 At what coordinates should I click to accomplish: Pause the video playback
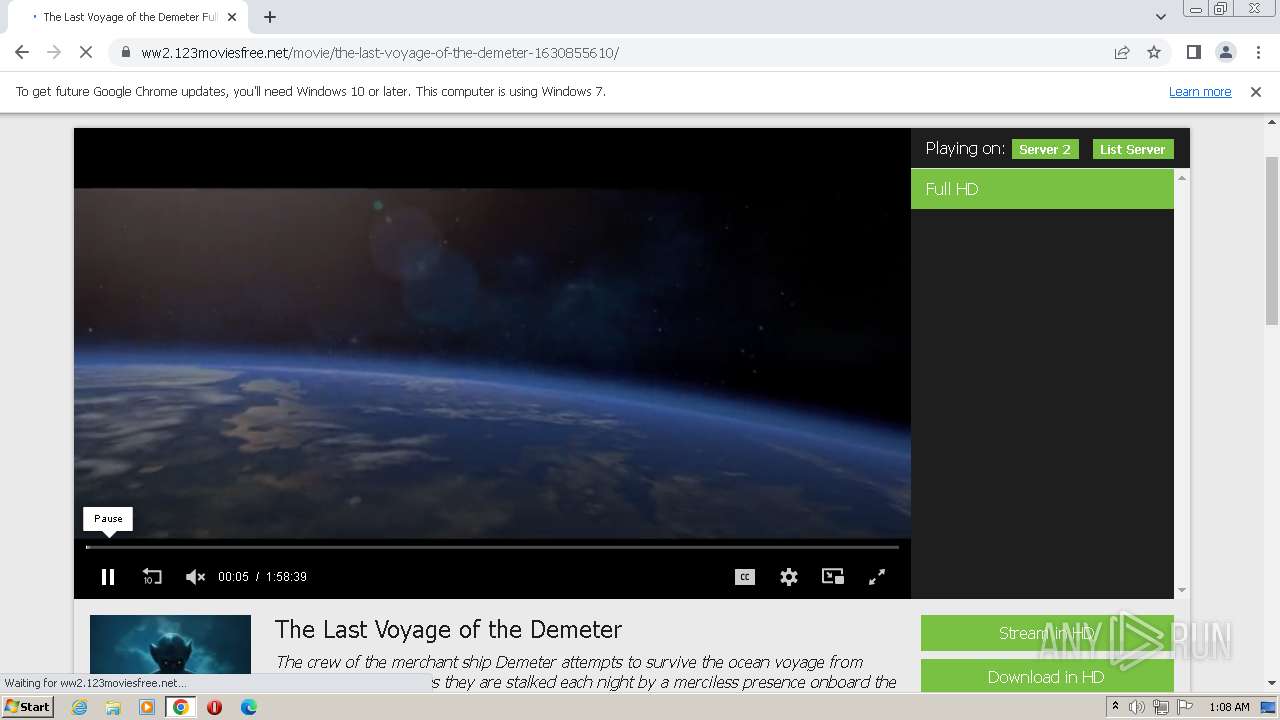(108, 577)
